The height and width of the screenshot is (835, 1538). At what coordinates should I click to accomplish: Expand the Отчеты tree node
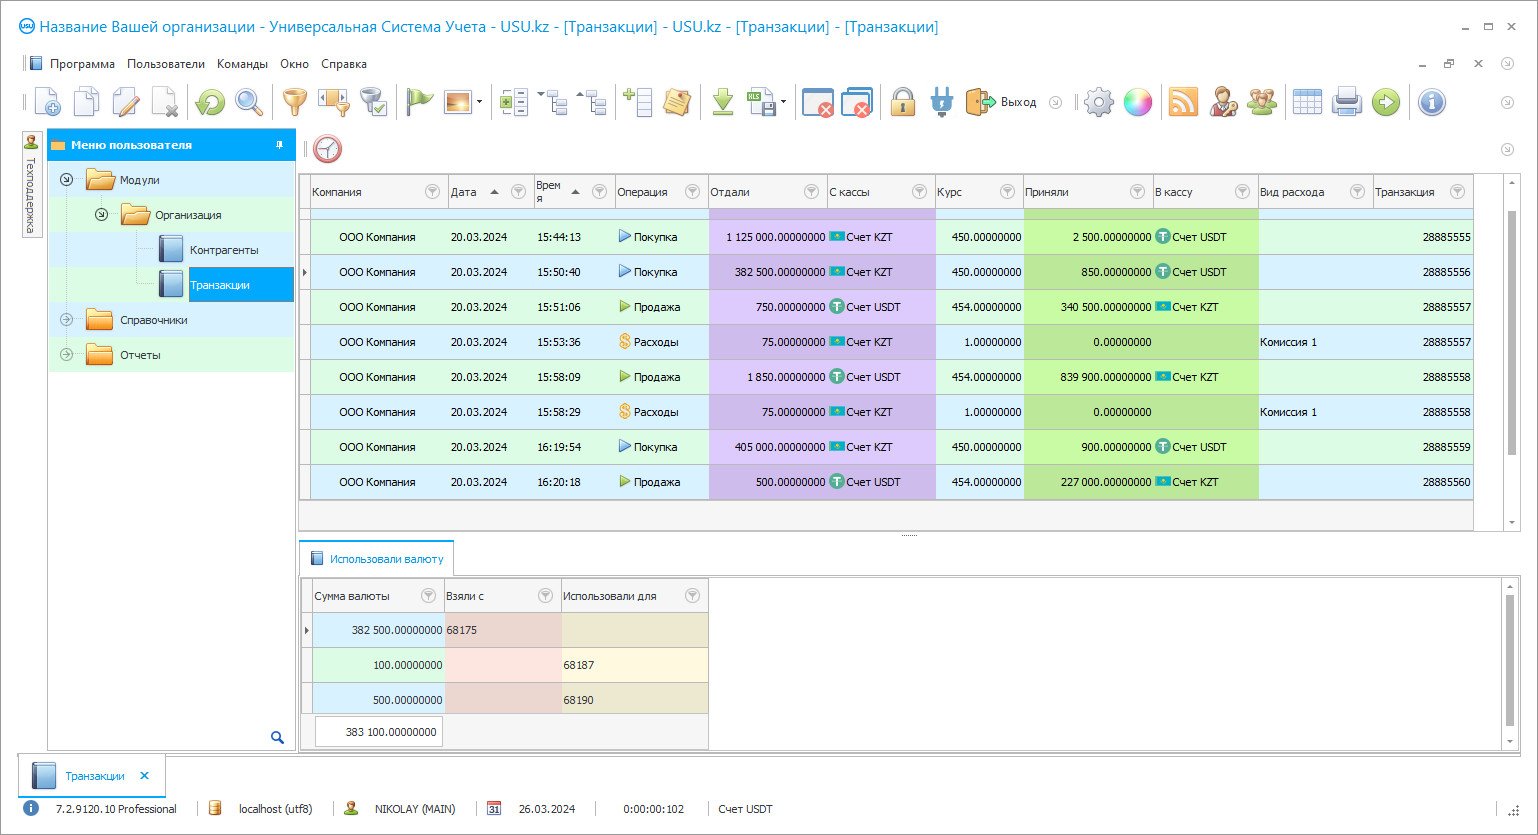[67, 355]
